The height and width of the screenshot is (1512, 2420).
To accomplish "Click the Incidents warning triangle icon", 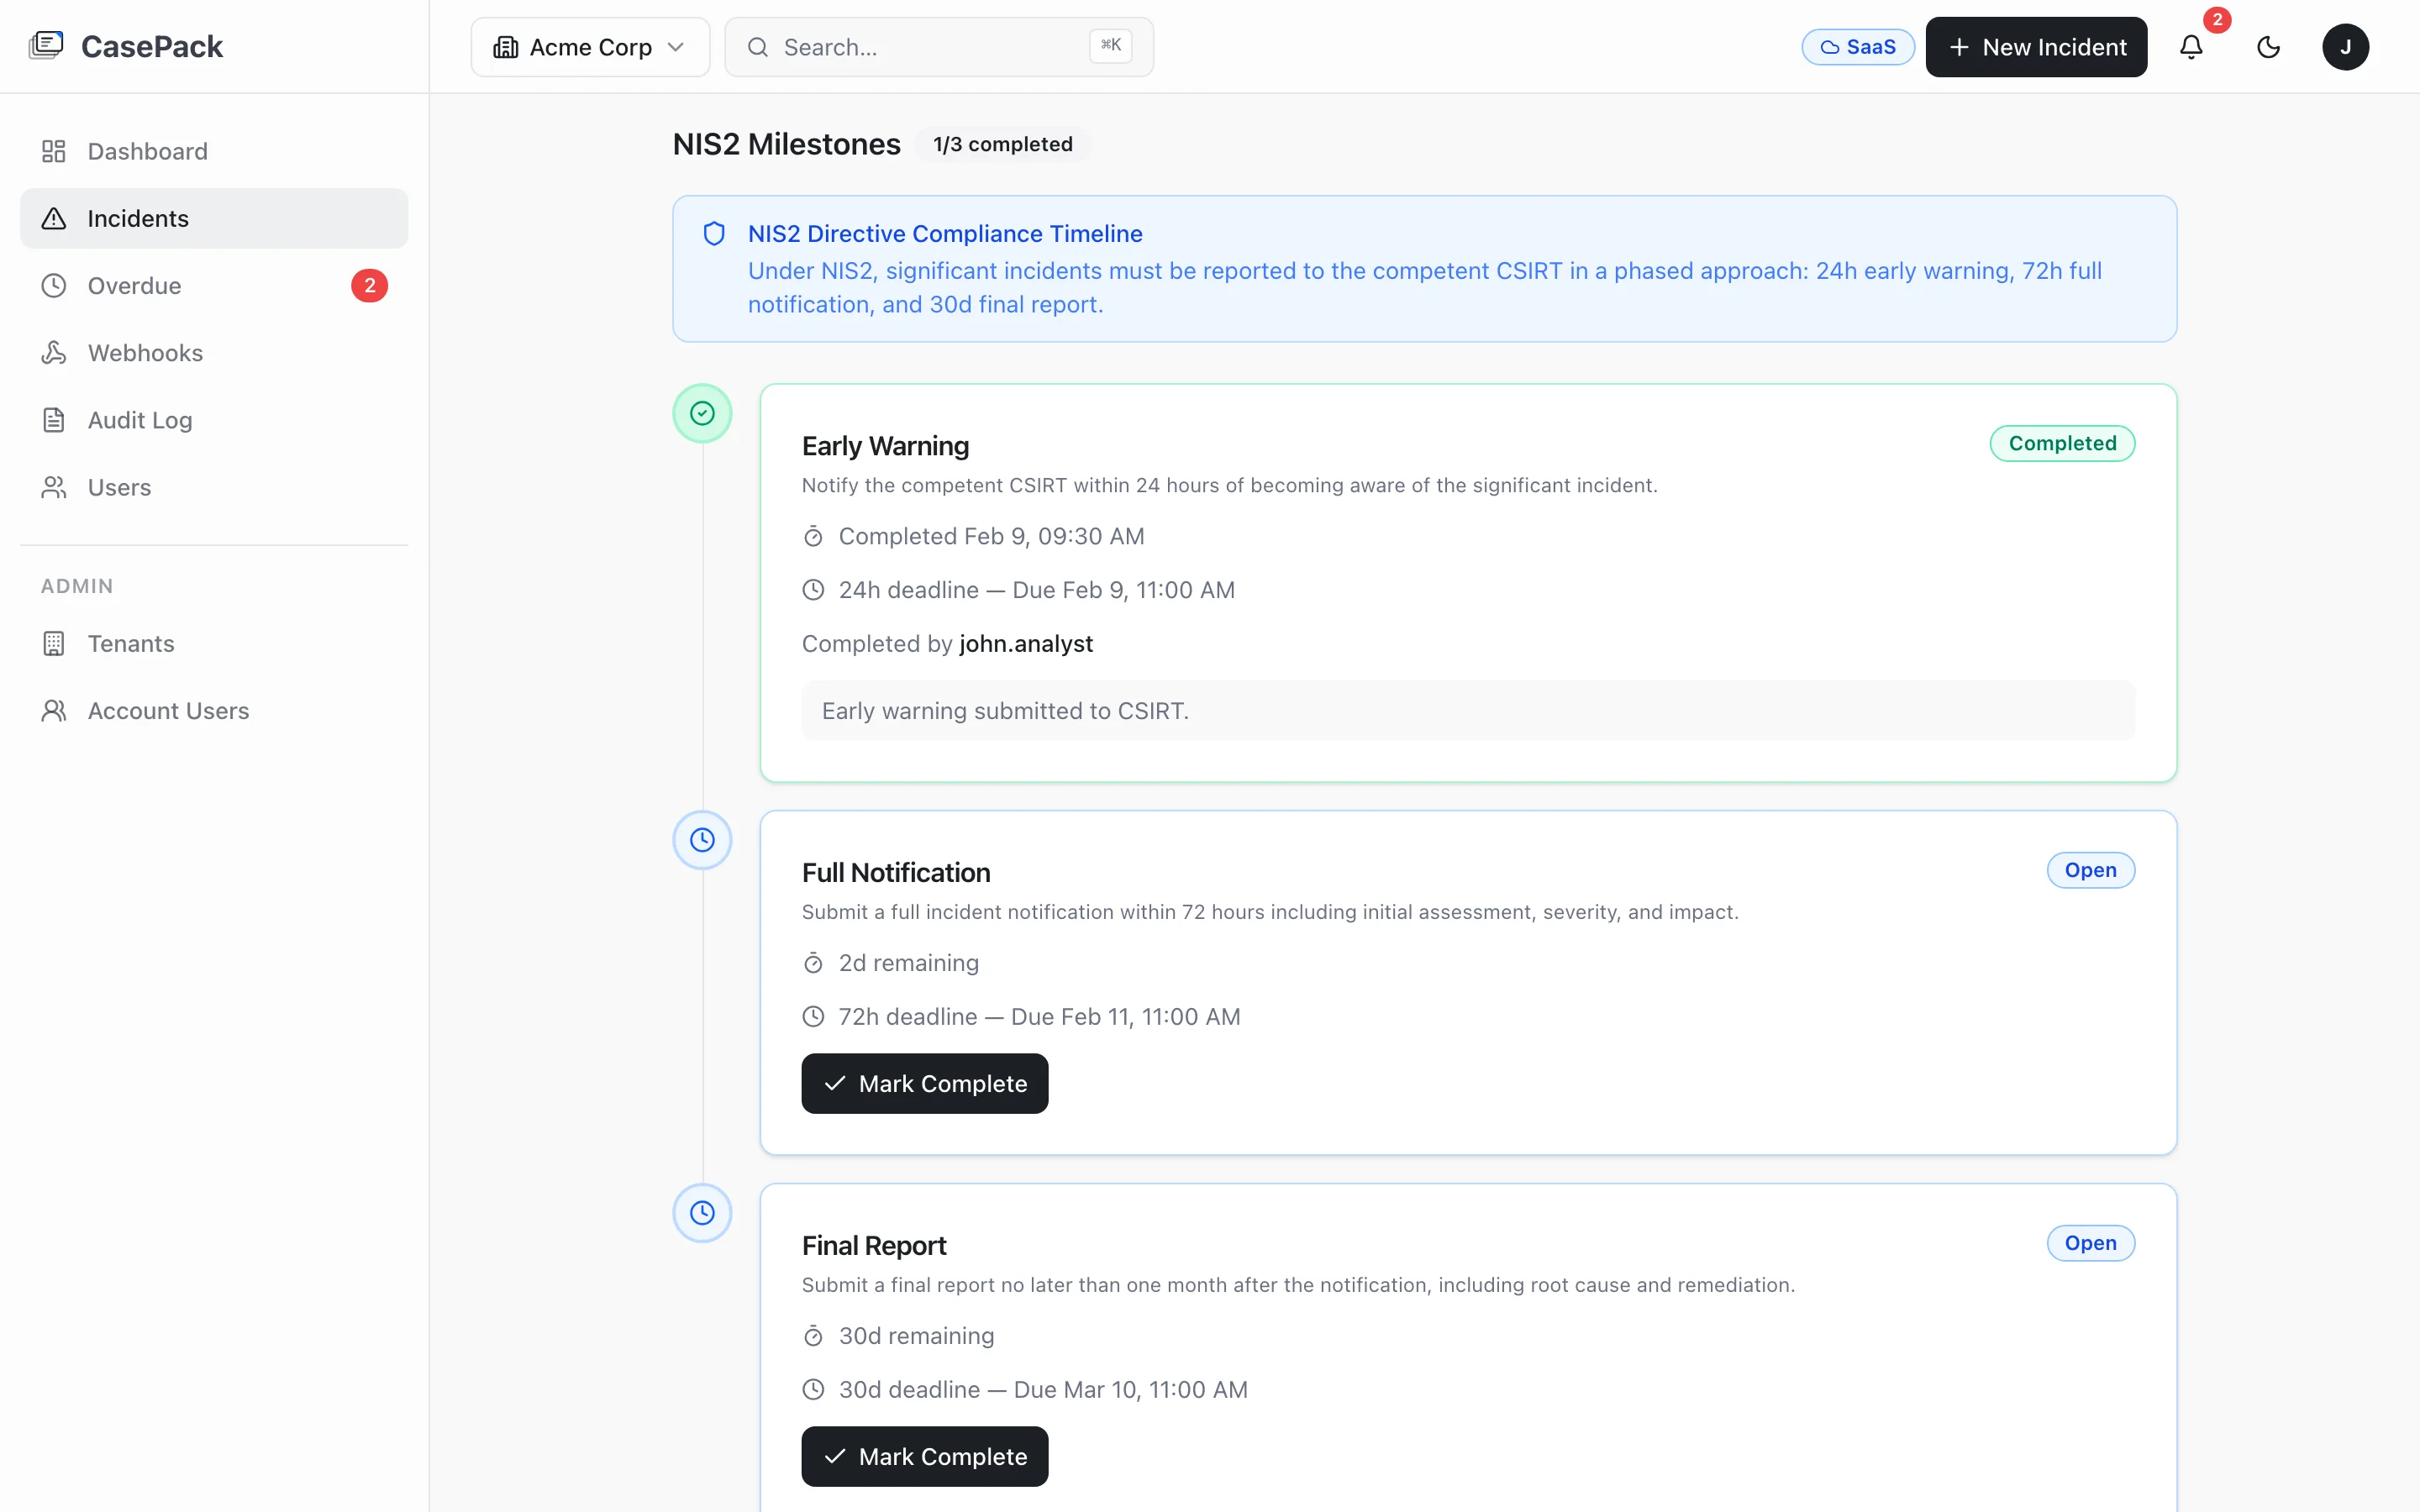I will 54,218.
